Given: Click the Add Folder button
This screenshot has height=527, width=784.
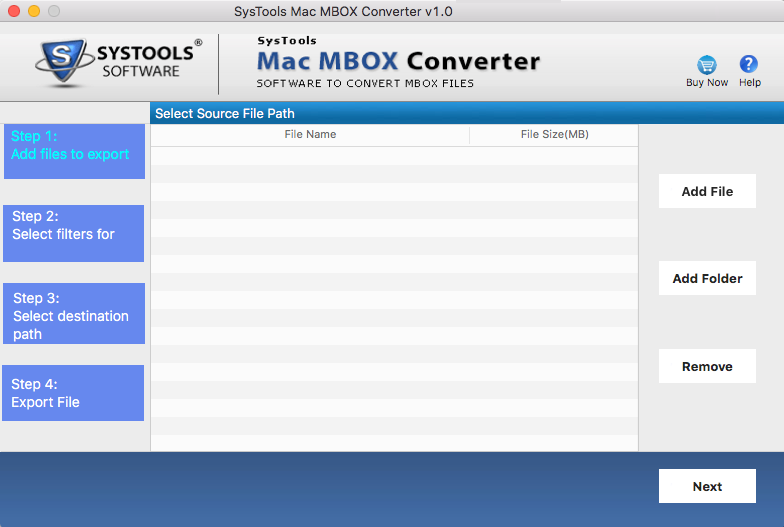Looking at the screenshot, I should [707, 278].
